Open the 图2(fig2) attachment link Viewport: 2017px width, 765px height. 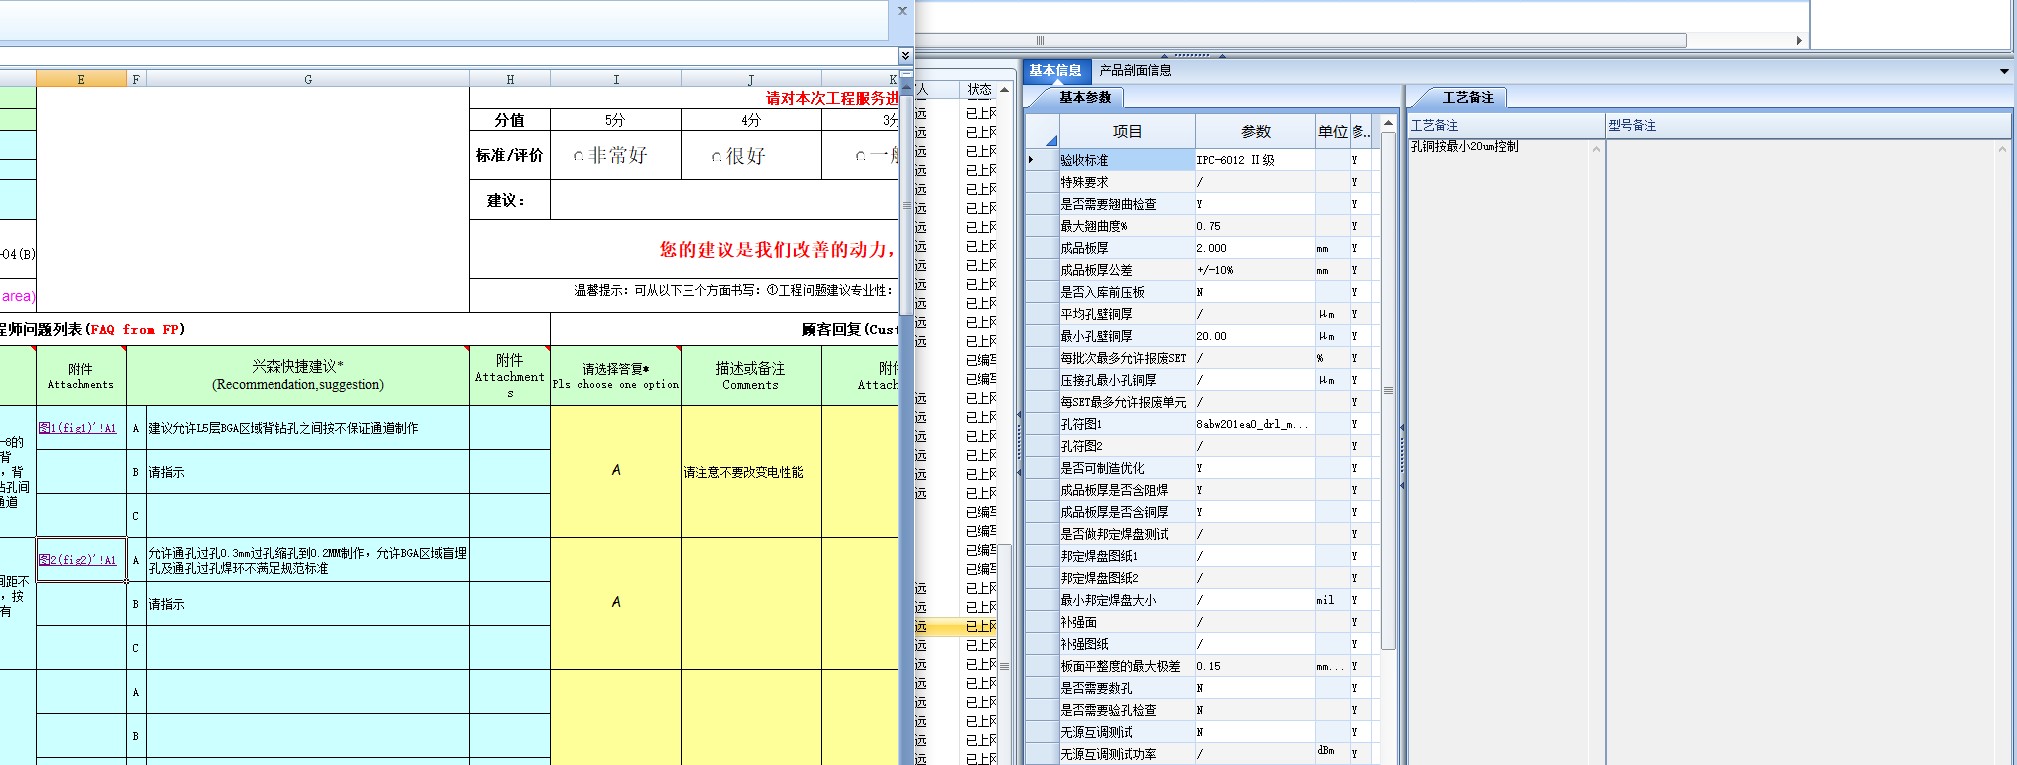(77, 560)
